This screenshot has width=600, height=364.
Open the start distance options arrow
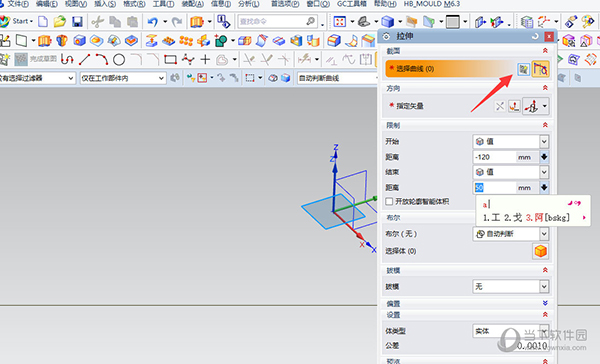click(x=544, y=157)
